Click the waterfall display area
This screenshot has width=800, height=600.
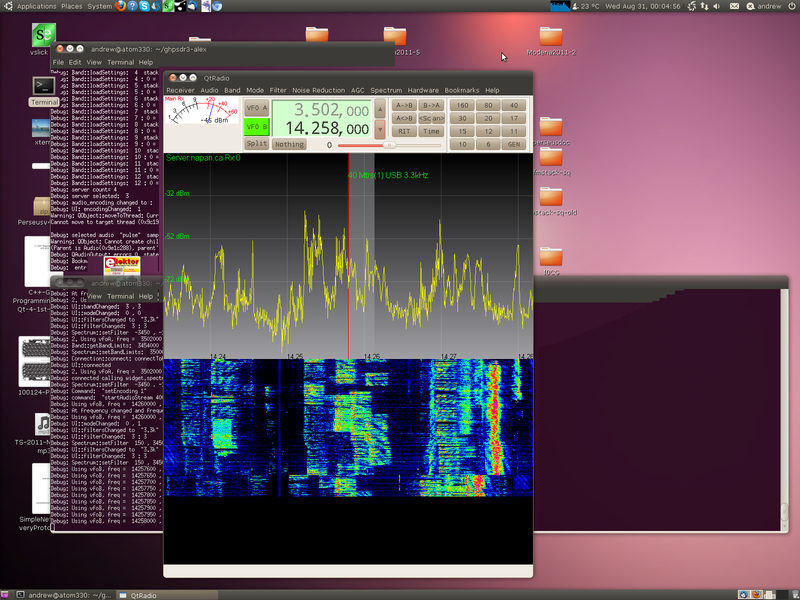pyautogui.click(x=348, y=428)
